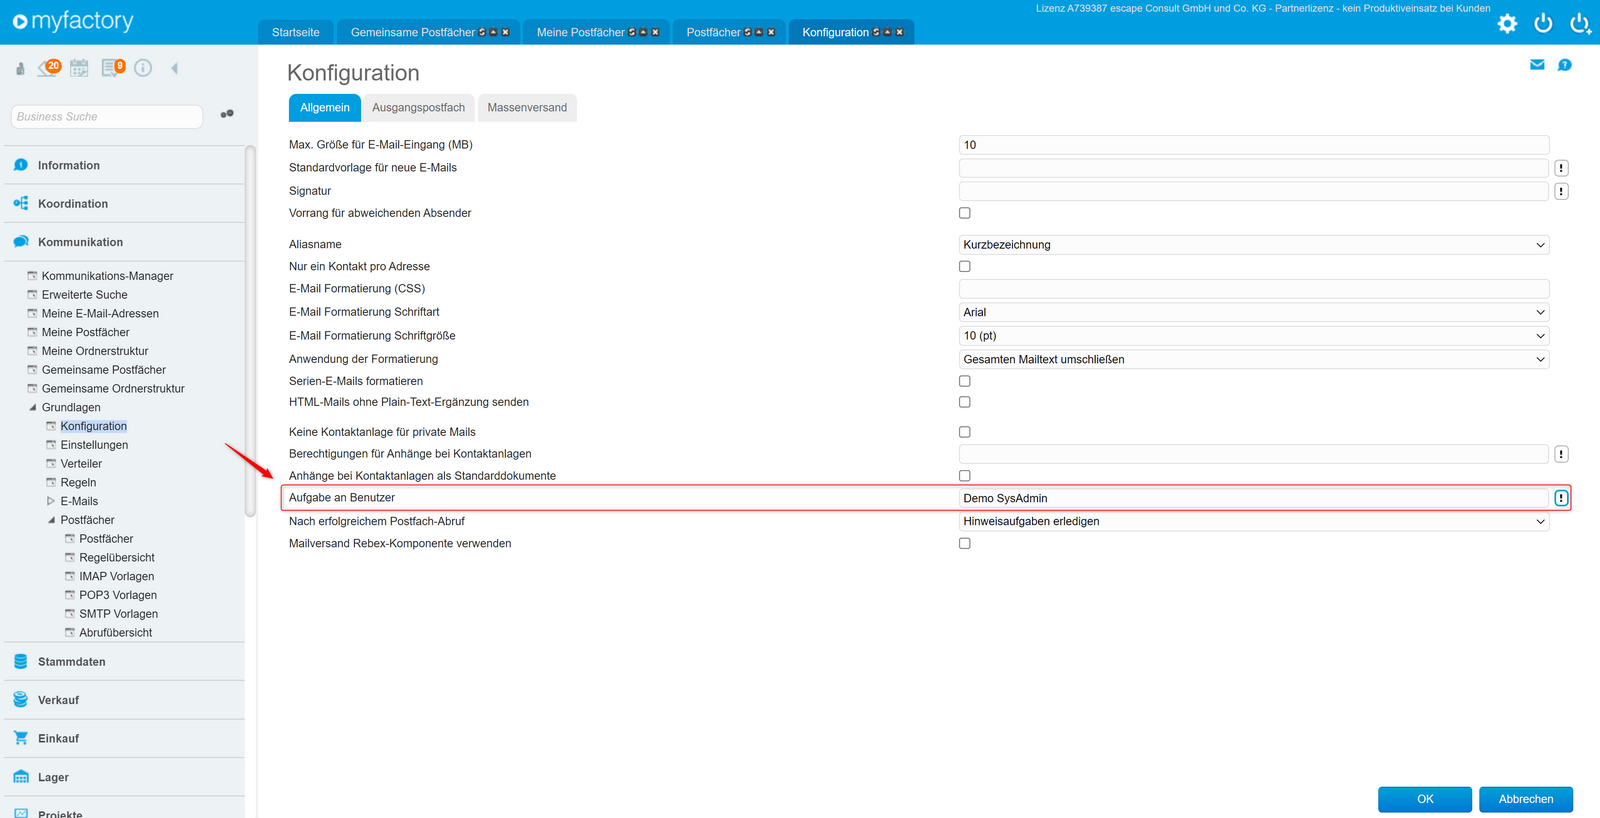Click the myfactory logo

point(73,21)
